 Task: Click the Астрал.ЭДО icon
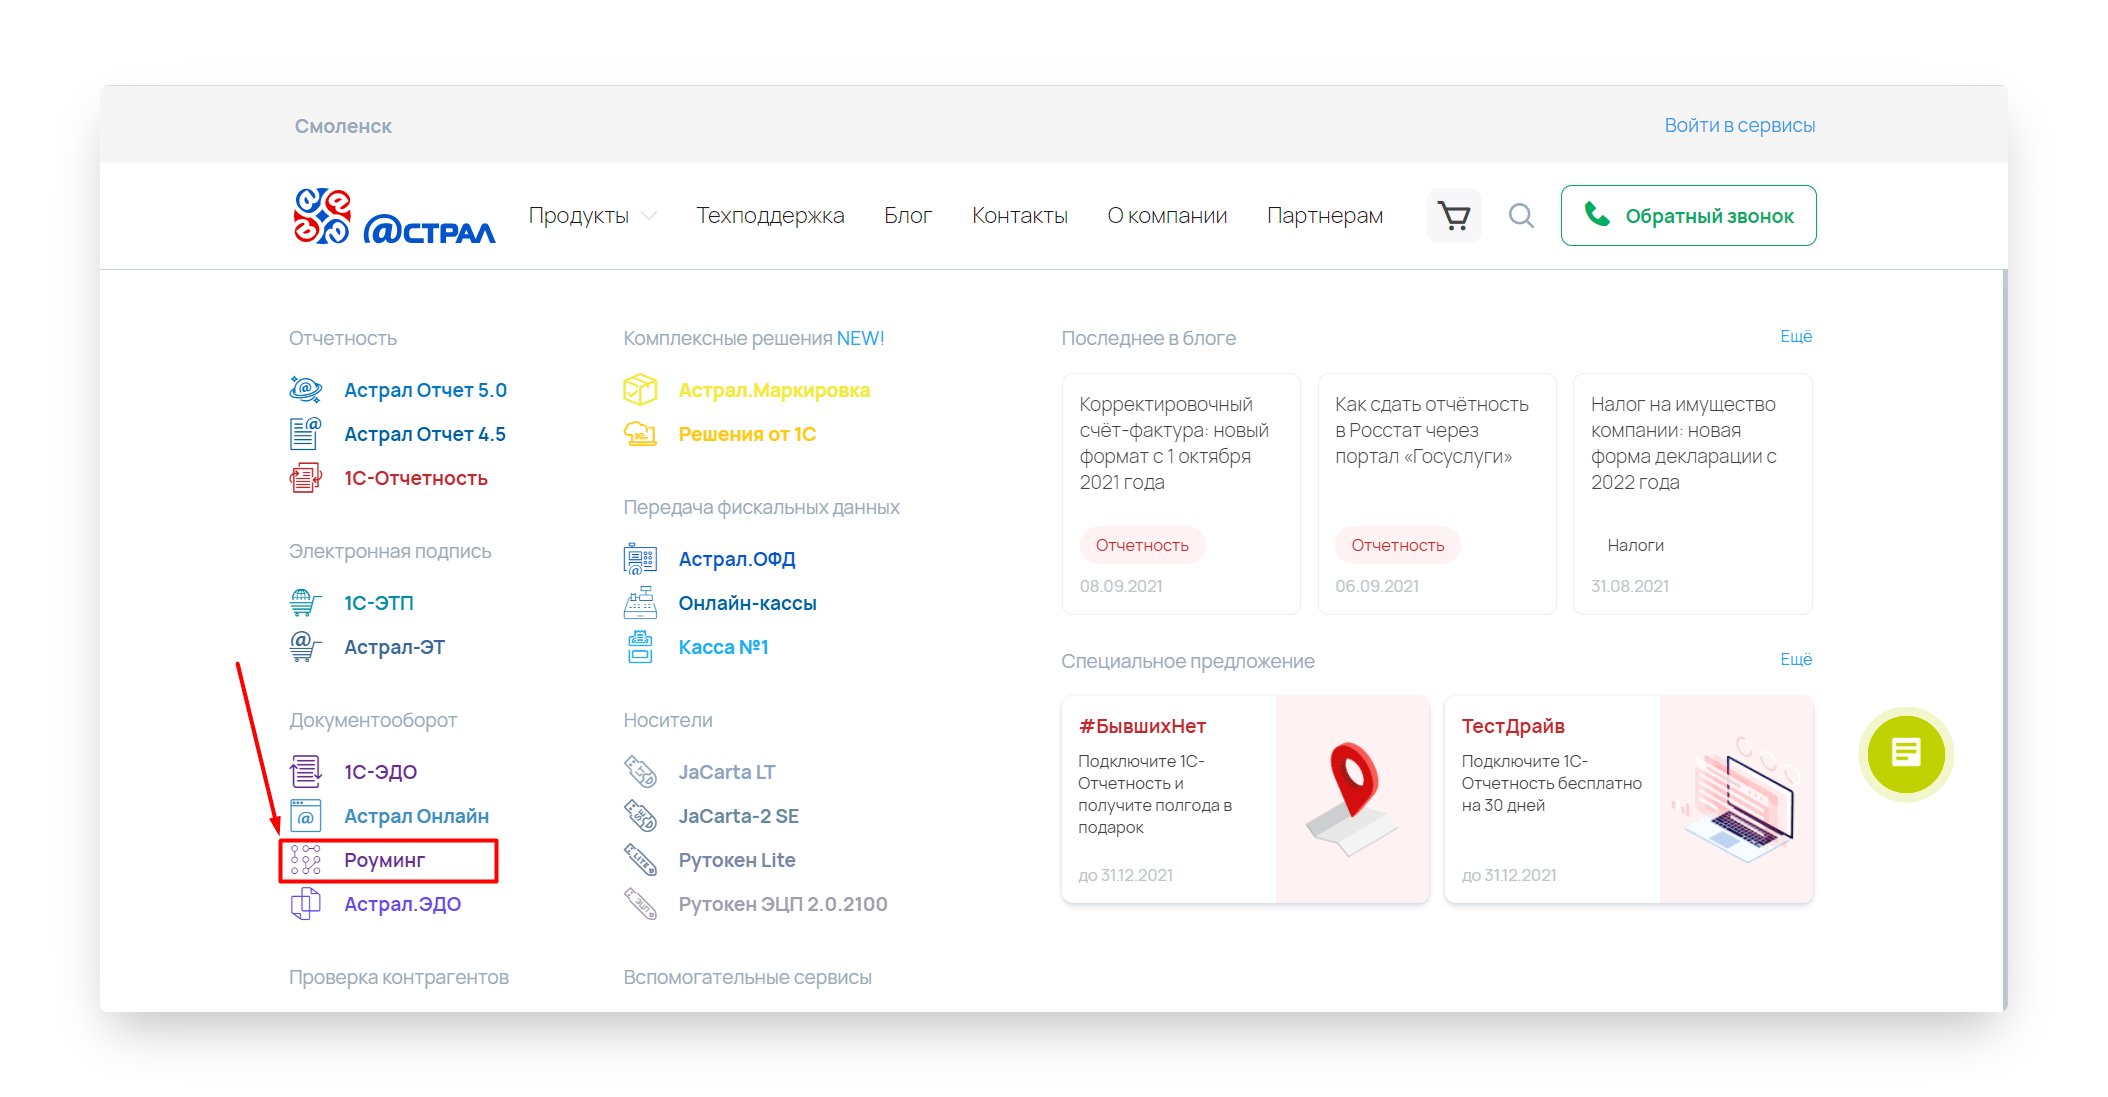[304, 905]
